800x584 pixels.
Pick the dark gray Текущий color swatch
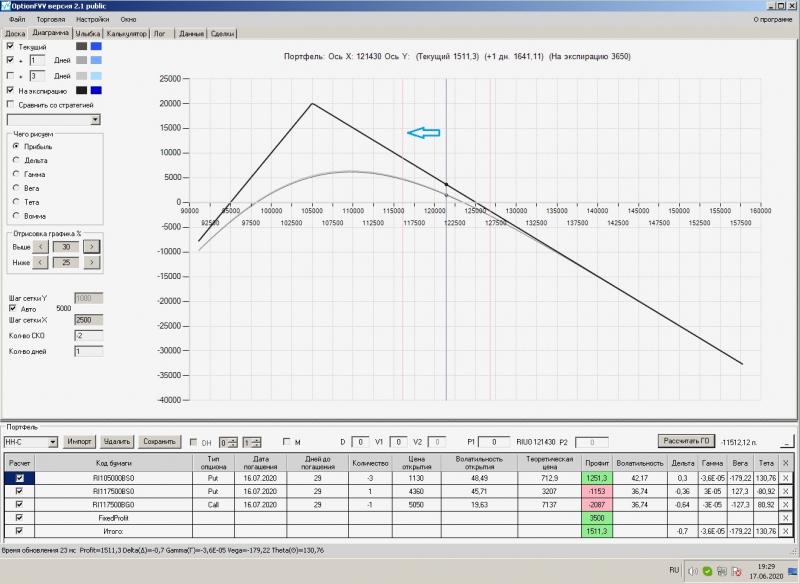point(81,46)
